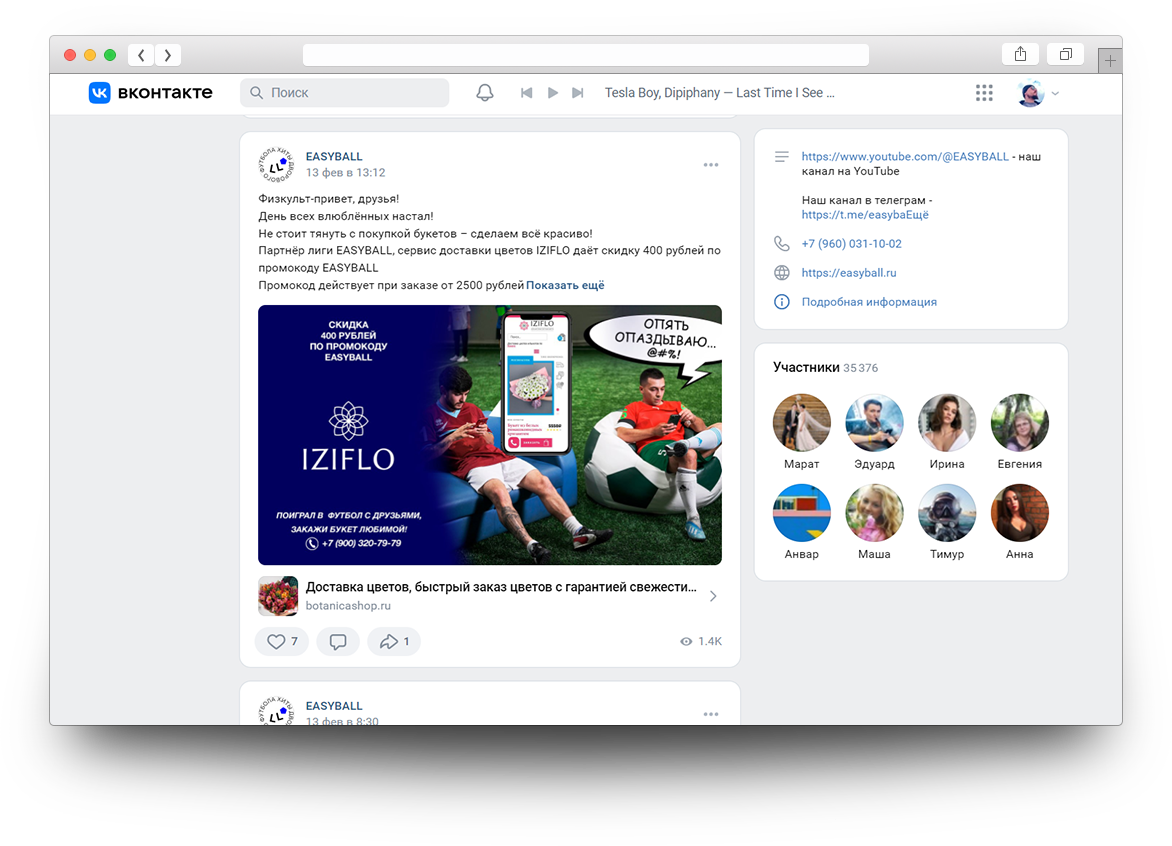Open link preview arrow chevron

pyautogui.click(x=713, y=596)
